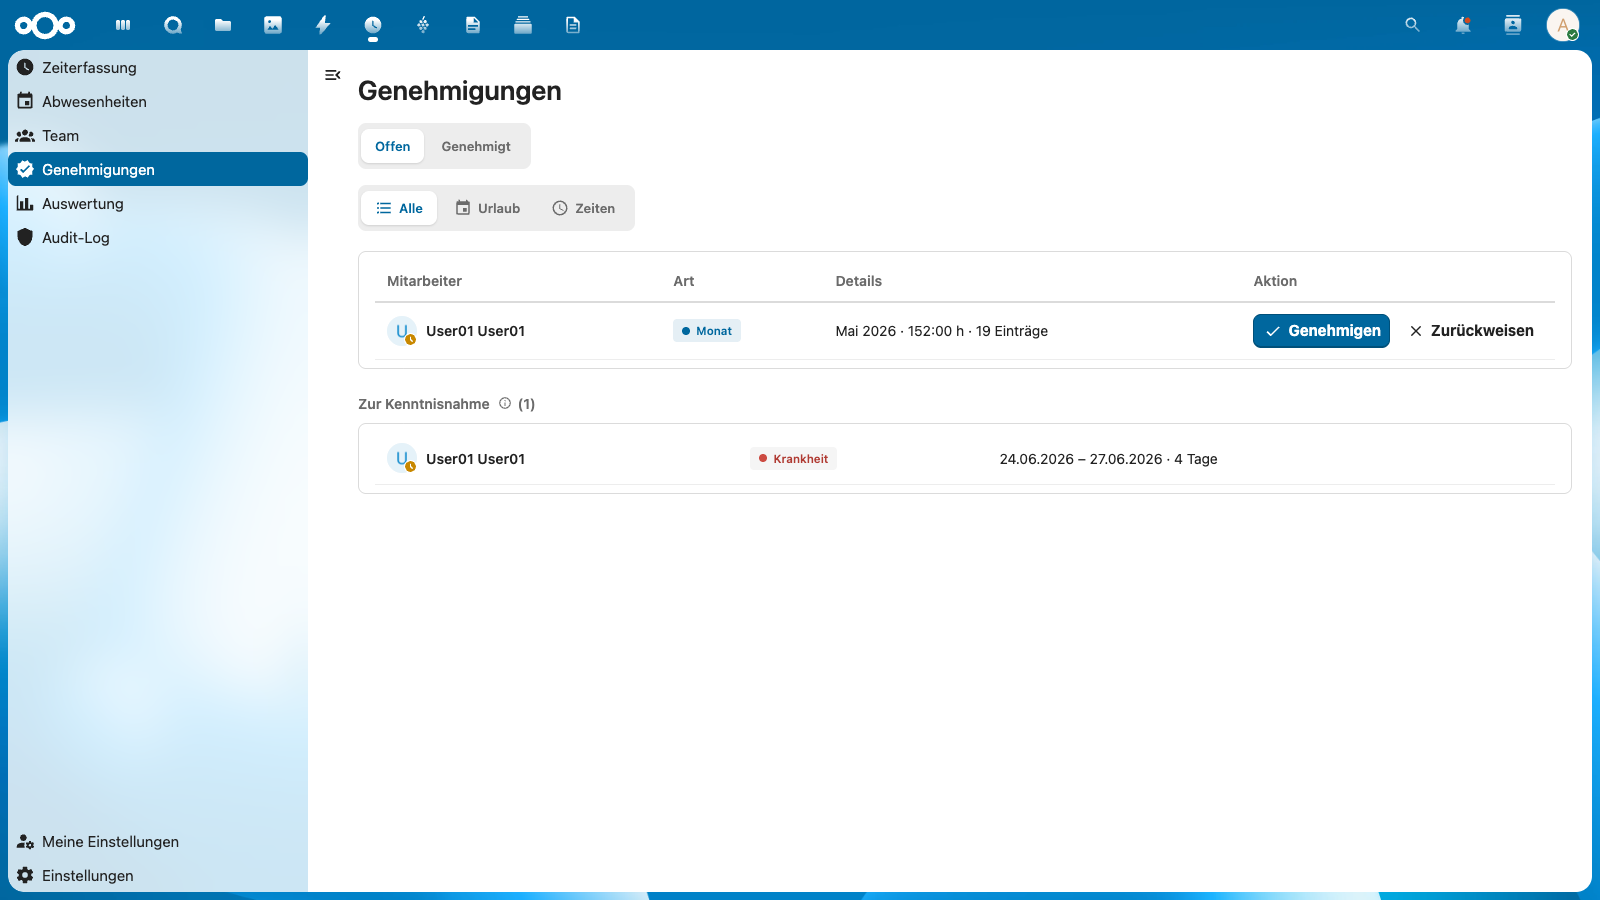Image resolution: width=1600 pixels, height=900 pixels.
Task: Open the outlined document app icon
Action: click(573, 25)
